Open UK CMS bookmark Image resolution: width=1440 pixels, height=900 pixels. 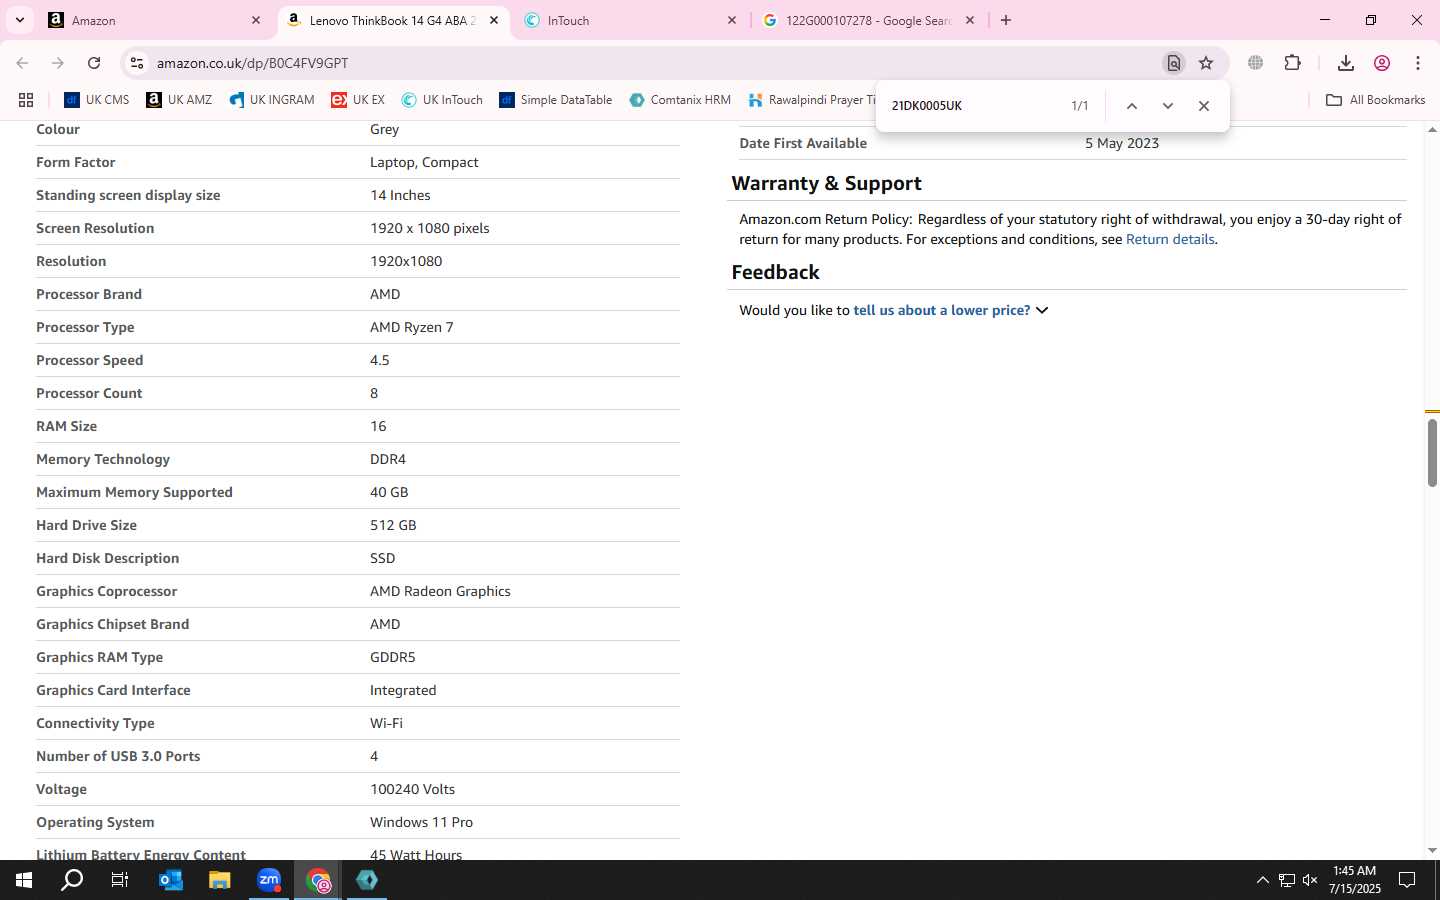[x=97, y=100]
